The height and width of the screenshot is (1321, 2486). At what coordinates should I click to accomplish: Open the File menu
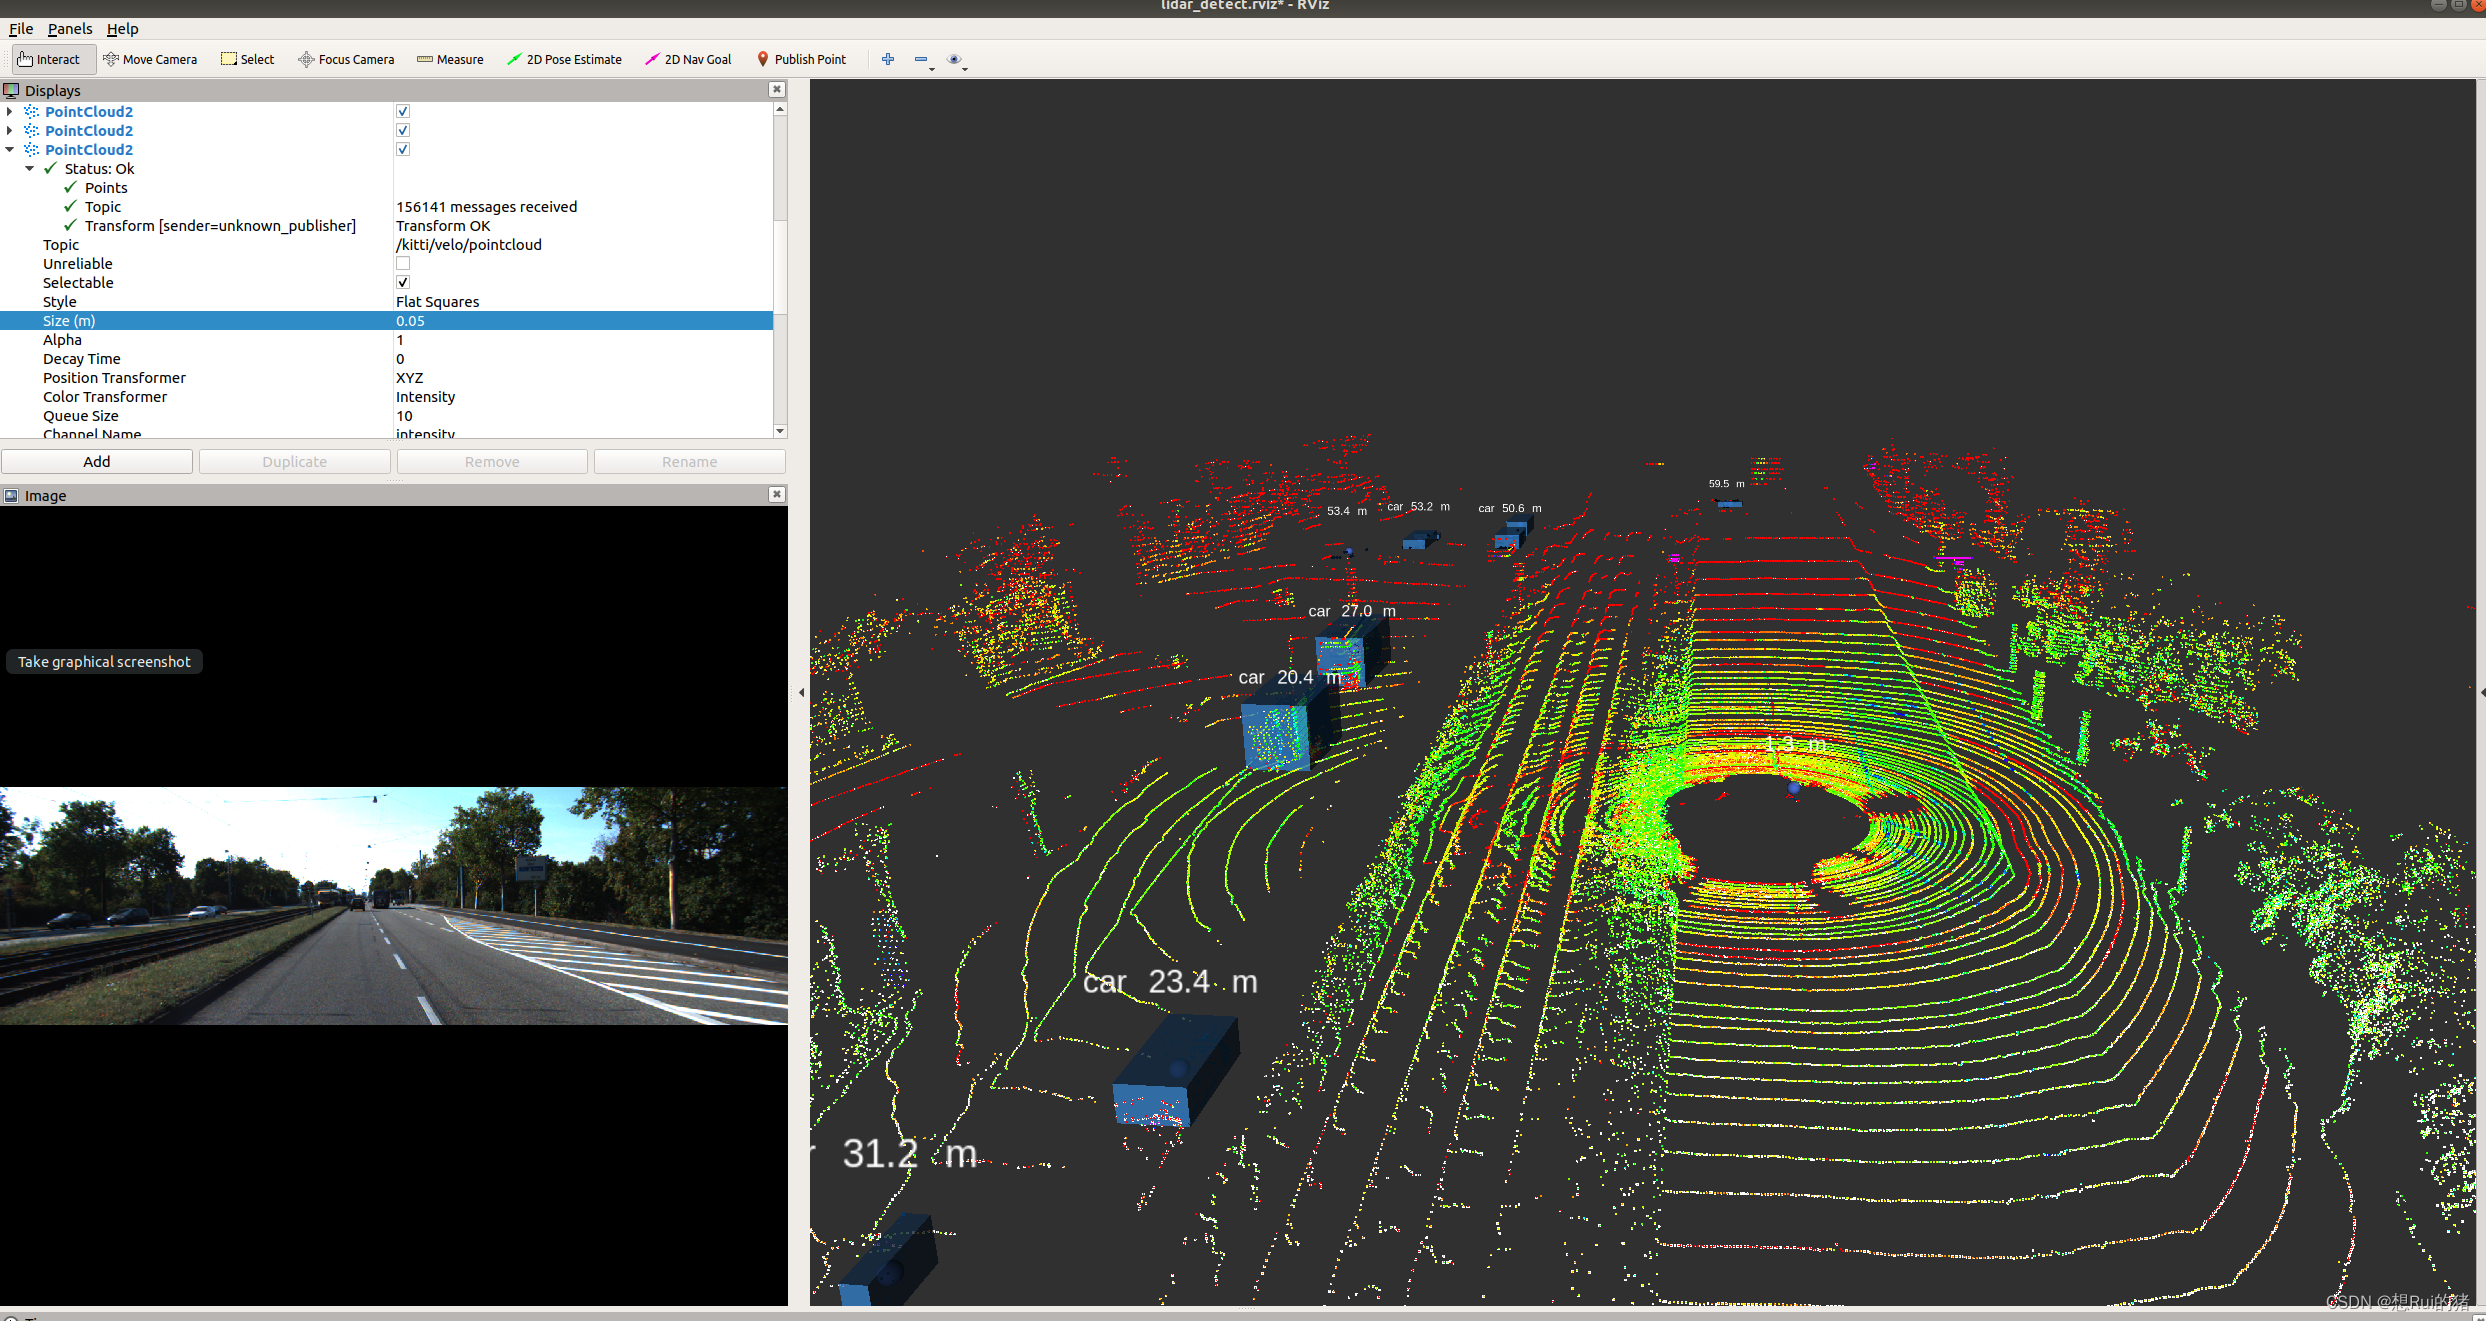pos(25,30)
